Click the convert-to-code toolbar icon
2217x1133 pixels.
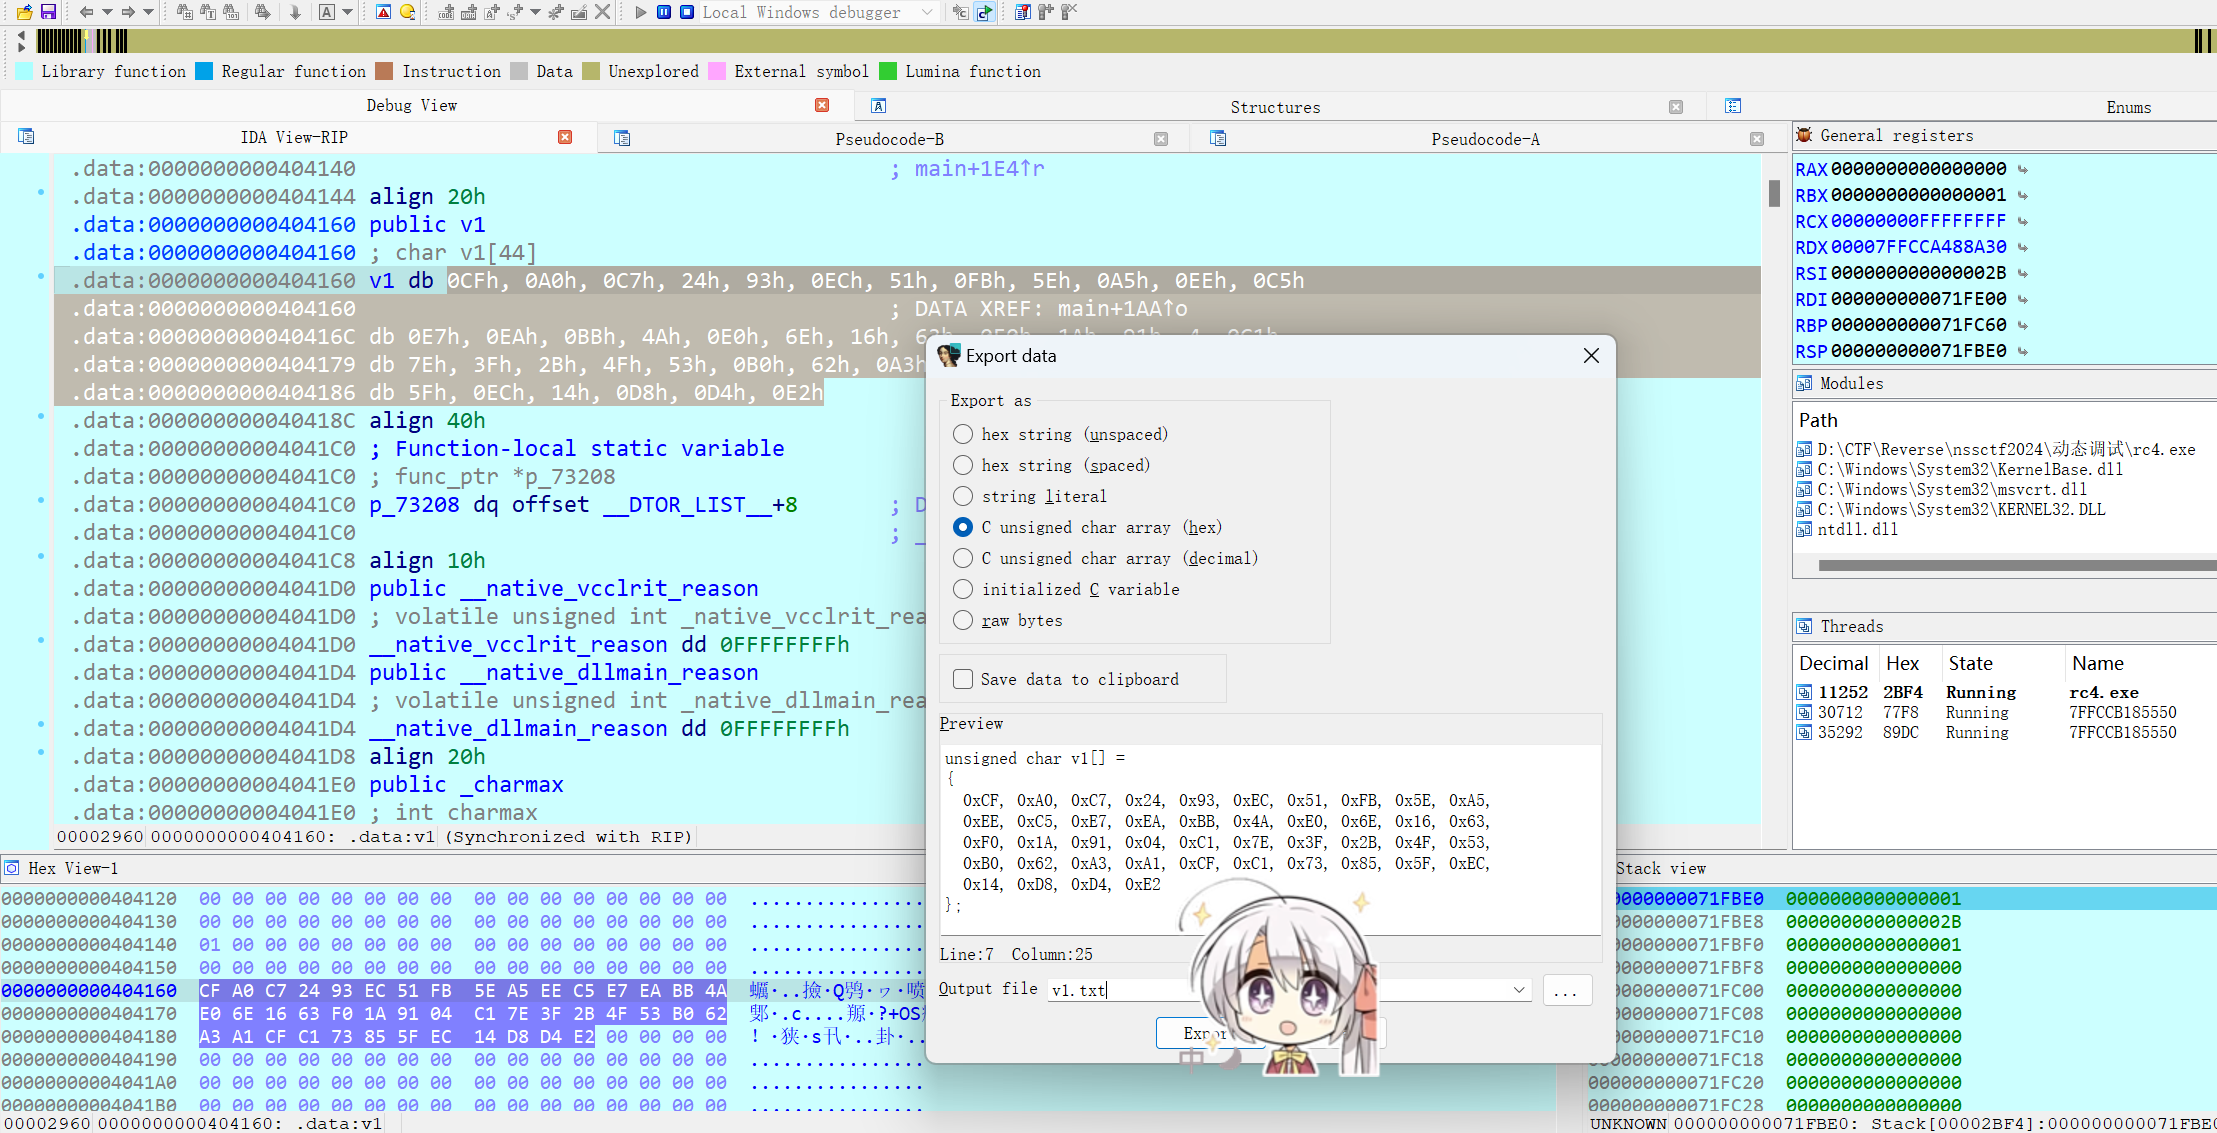pyautogui.click(x=446, y=12)
